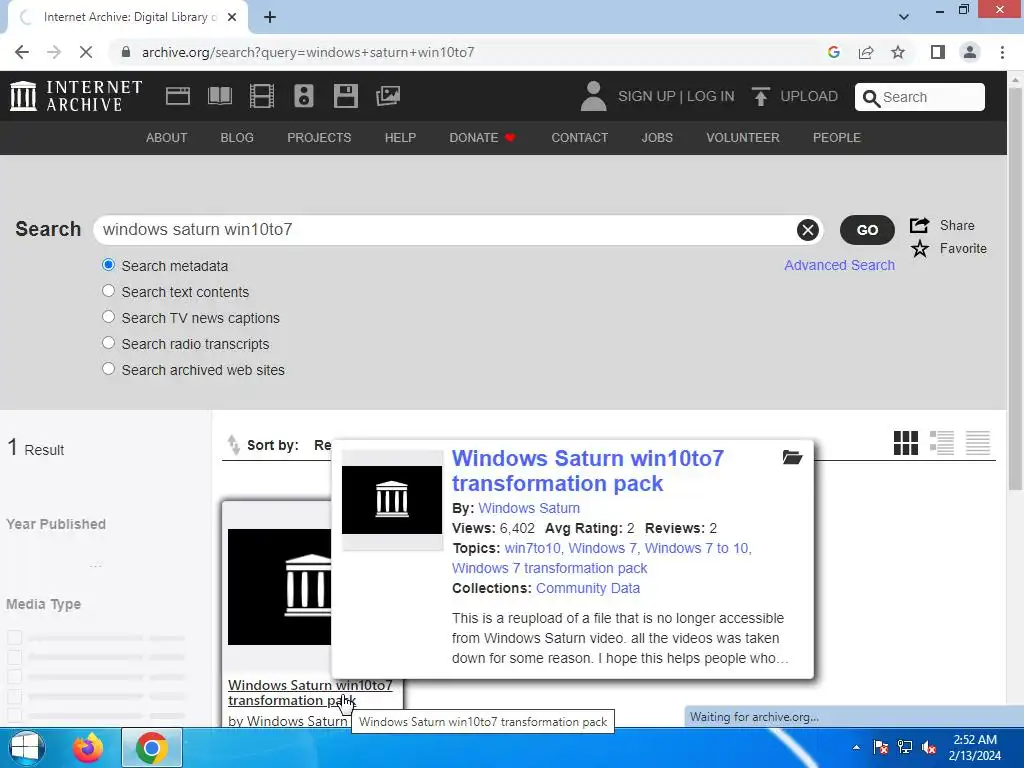The image size is (1024, 768).
Task: Open Chrome side panel
Action: pyautogui.click(x=938, y=52)
